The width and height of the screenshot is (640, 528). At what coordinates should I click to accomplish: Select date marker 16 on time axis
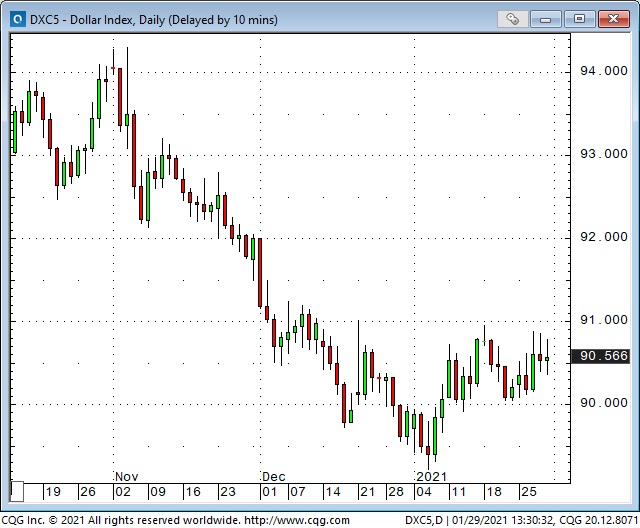pyautogui.click(x=193, y=492)
